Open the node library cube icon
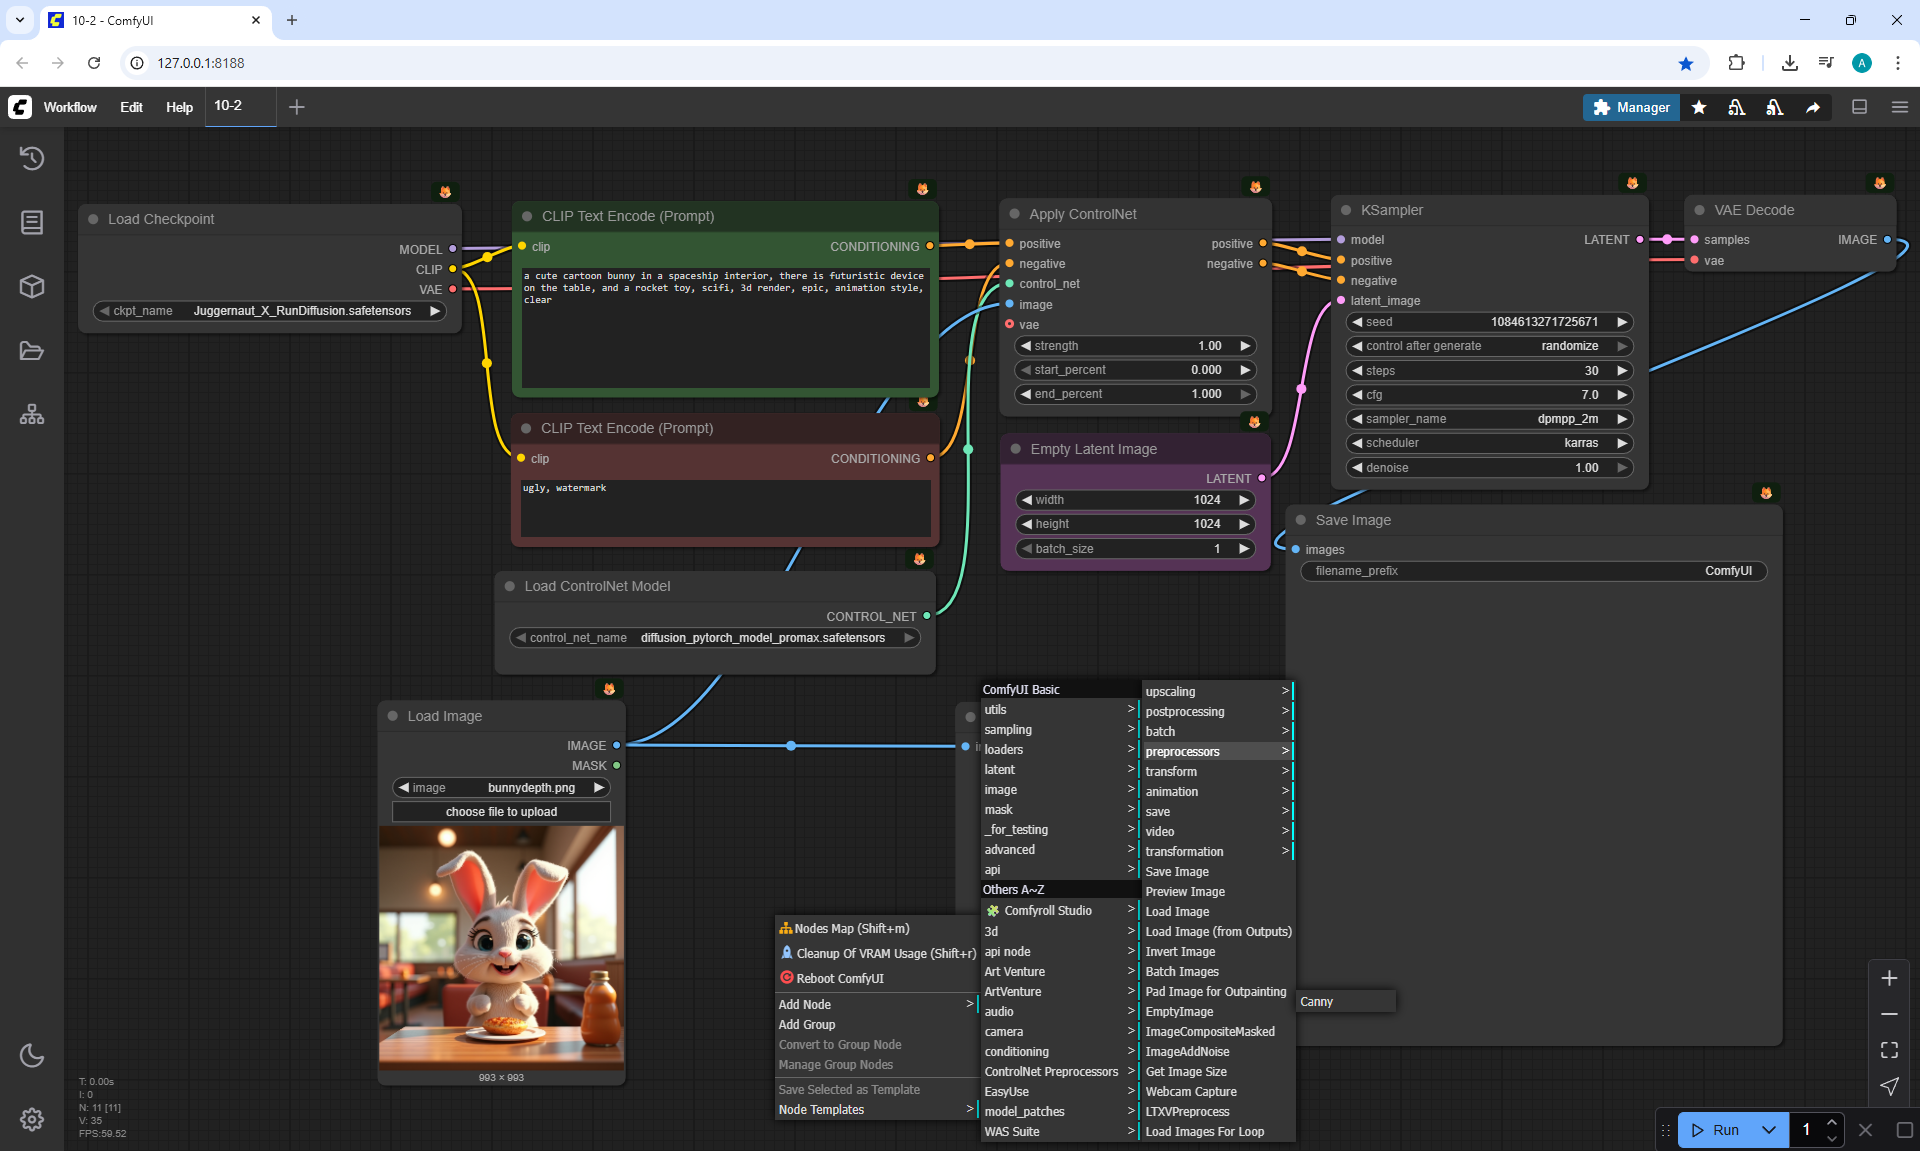Screen dimensions: 1920x1151 (32, 287)
